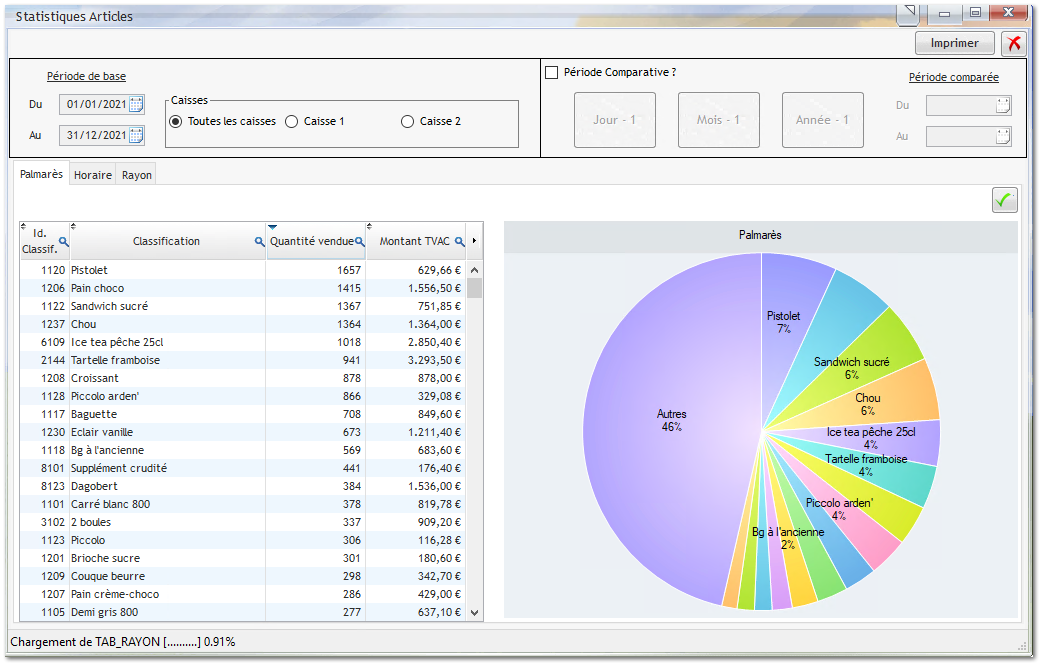The width and height of the screenshot is (1042, 666).
Task: Select the Caisse 2 radio button
Action: click(x=407, y=121)
